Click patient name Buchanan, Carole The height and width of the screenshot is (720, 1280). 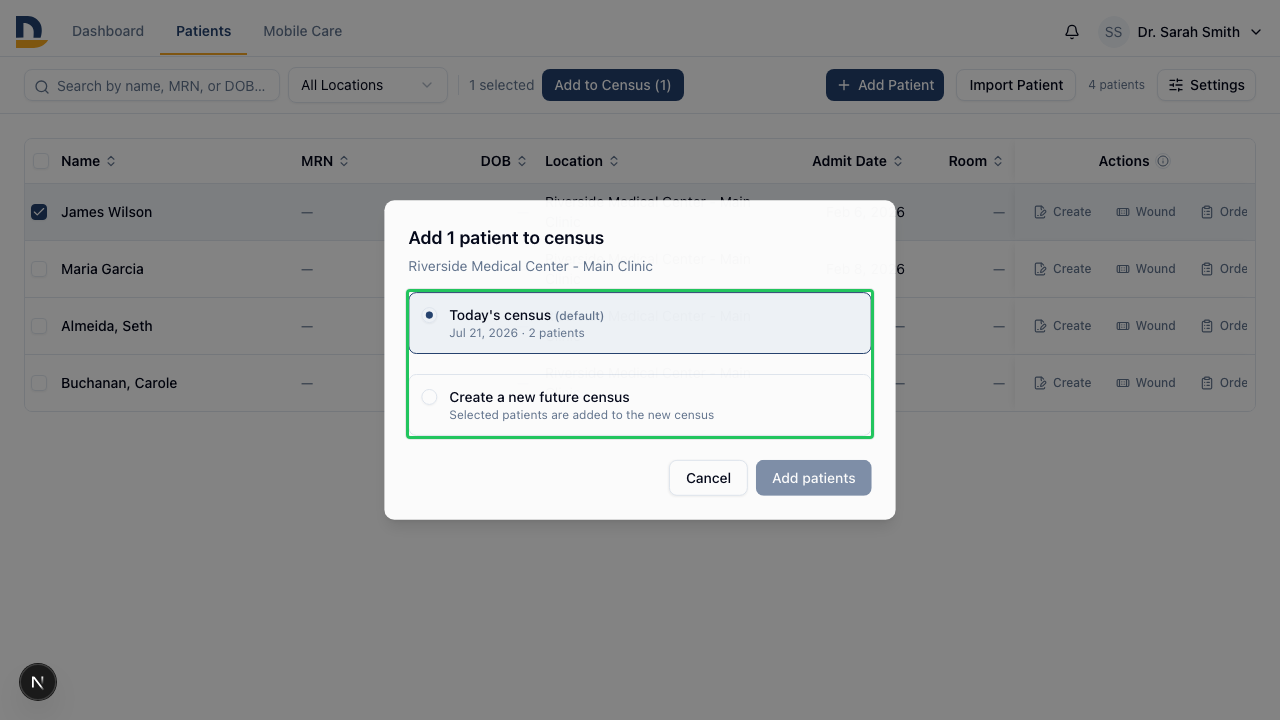pos(119,383)
